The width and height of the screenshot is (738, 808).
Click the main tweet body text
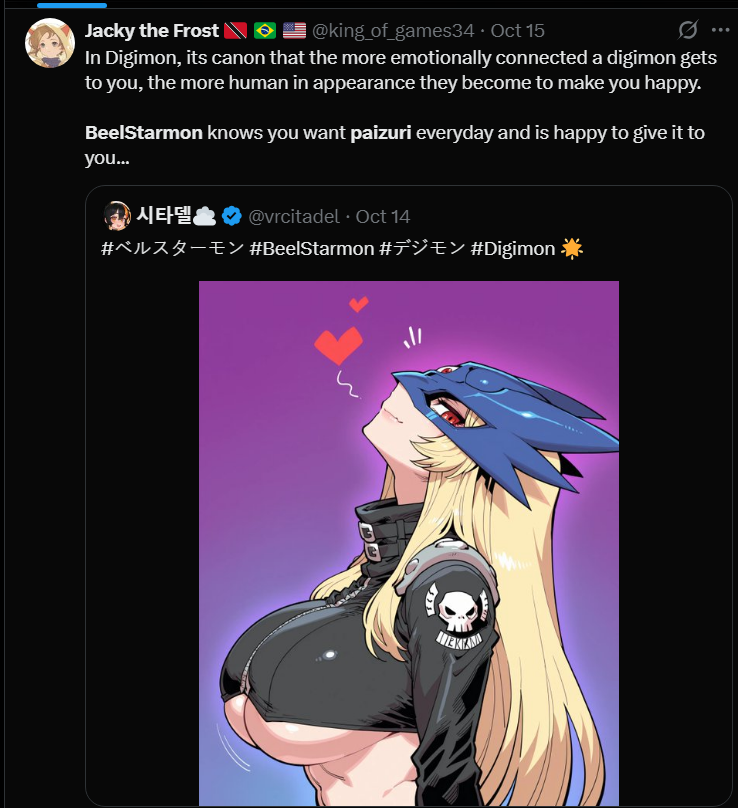point(401,108)
